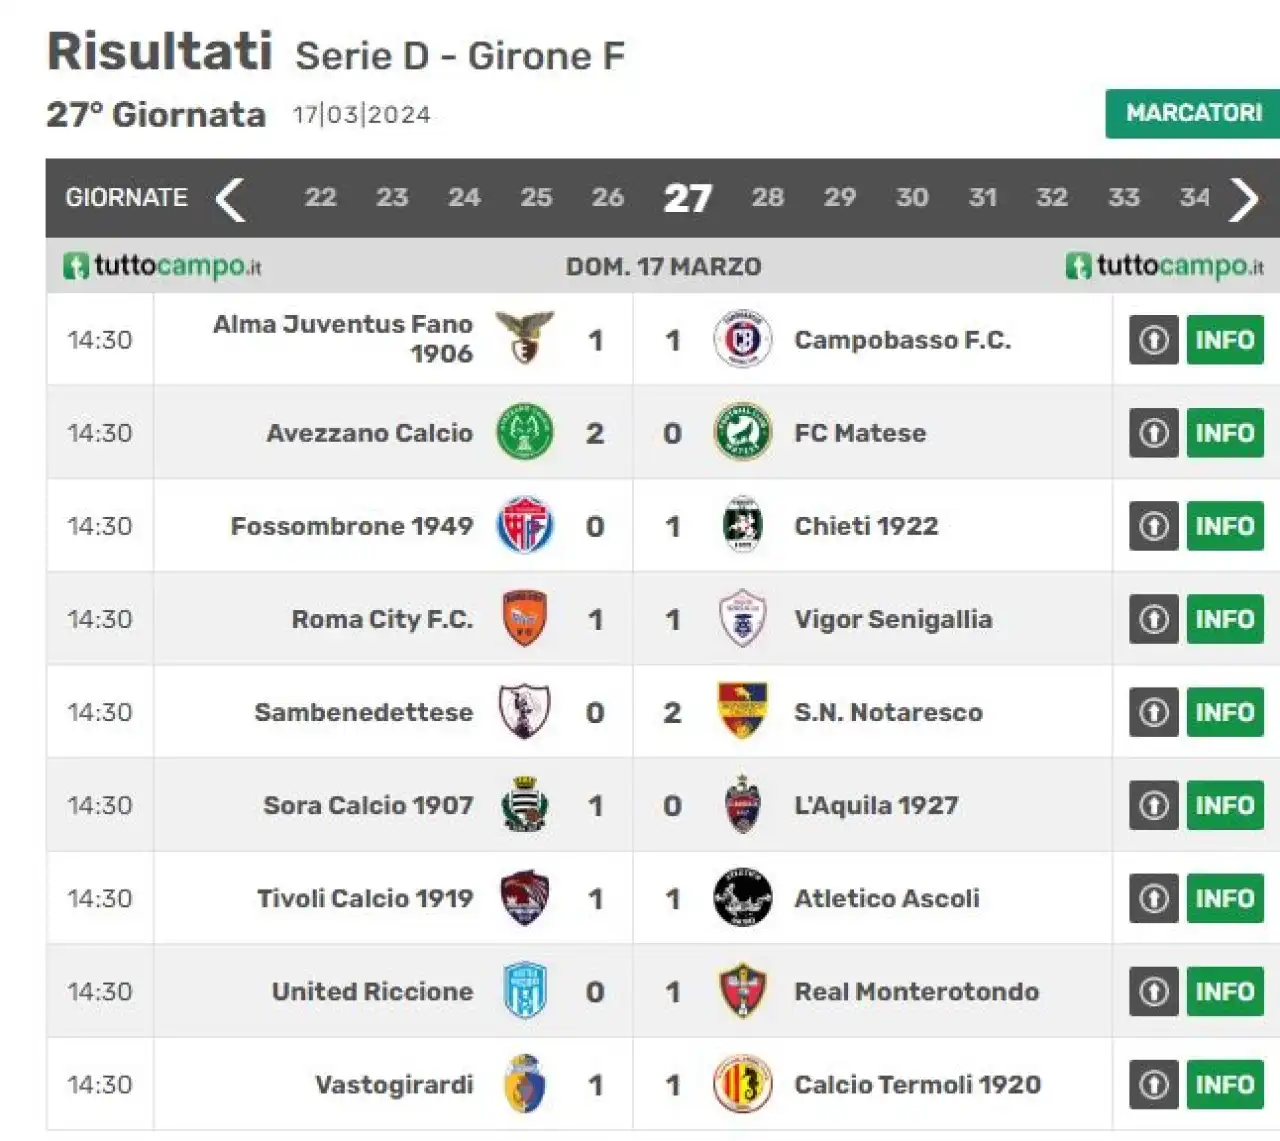The image size is (1280, 1141).
Task: Click the arrow icon beside Sambenedettese match INFO
Action: tap(1154, 712)
